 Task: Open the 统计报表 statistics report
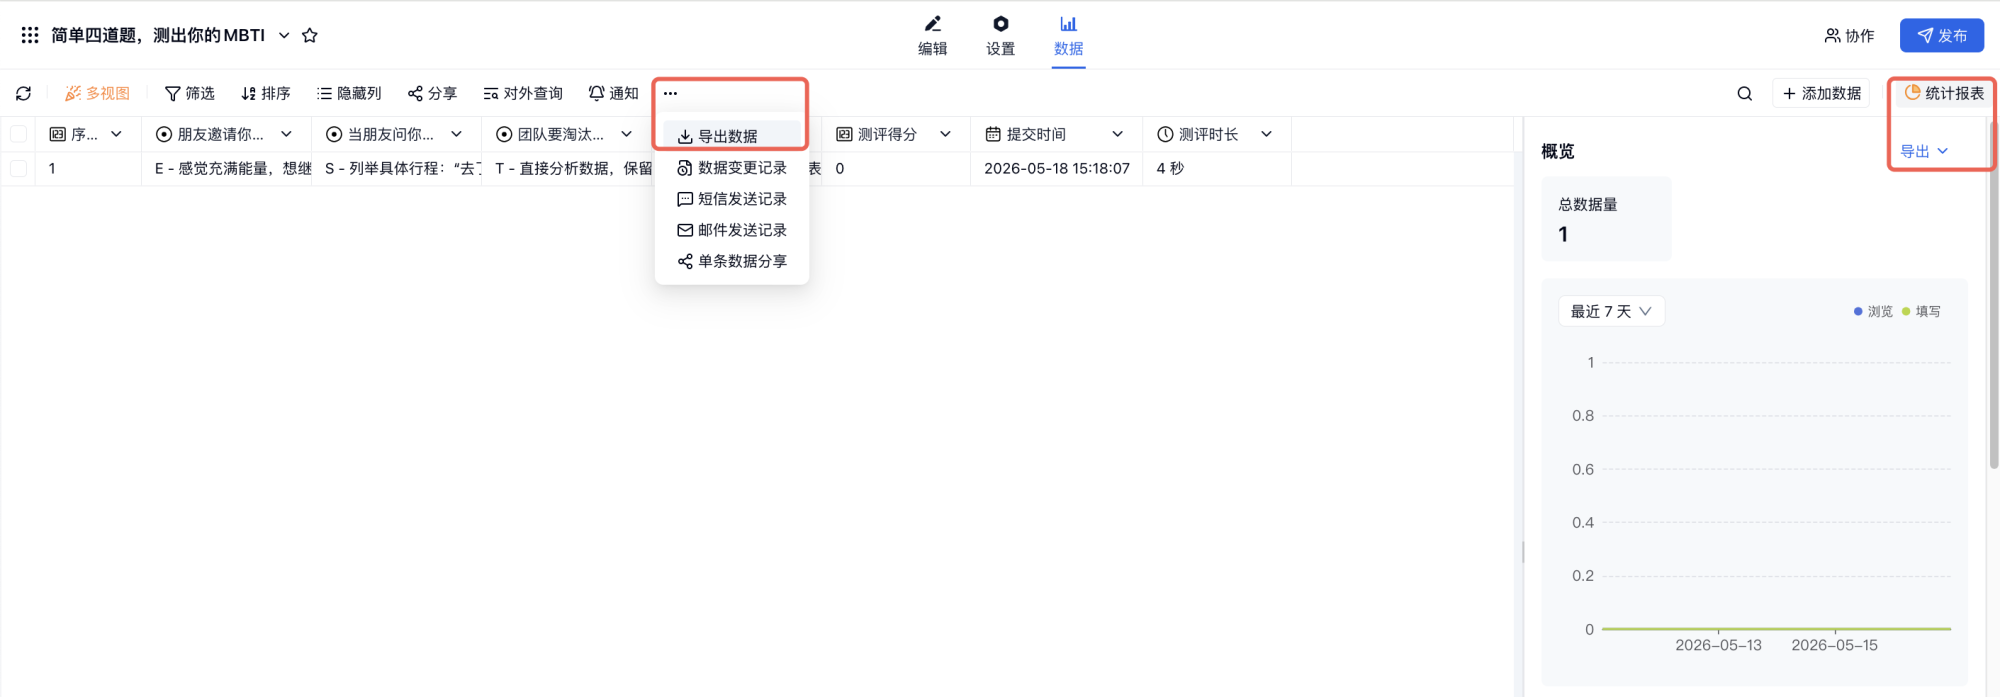1944,93
